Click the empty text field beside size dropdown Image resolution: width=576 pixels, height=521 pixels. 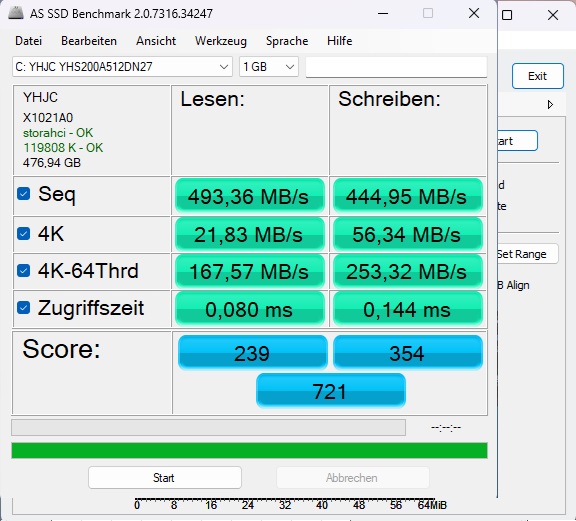pyautogui.click(x=396, y=67)
